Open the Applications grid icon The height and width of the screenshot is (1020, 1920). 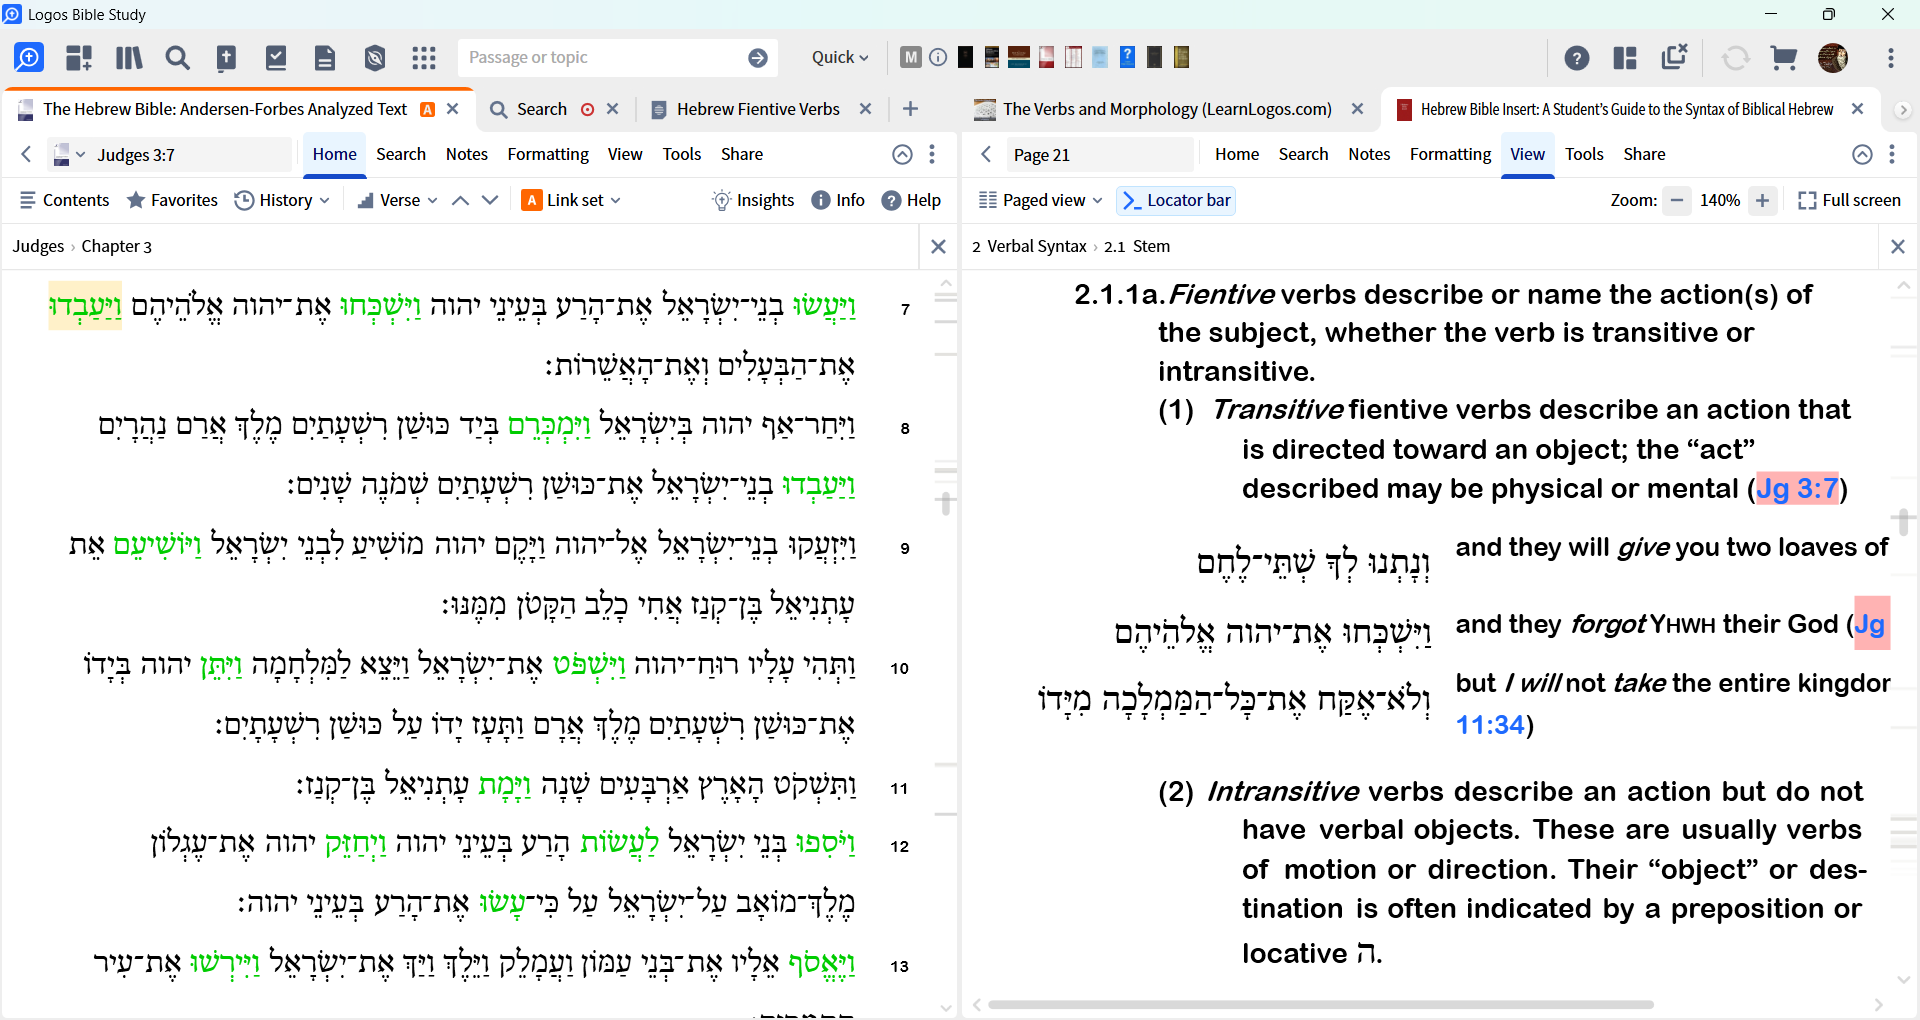(x=424, y=58)
